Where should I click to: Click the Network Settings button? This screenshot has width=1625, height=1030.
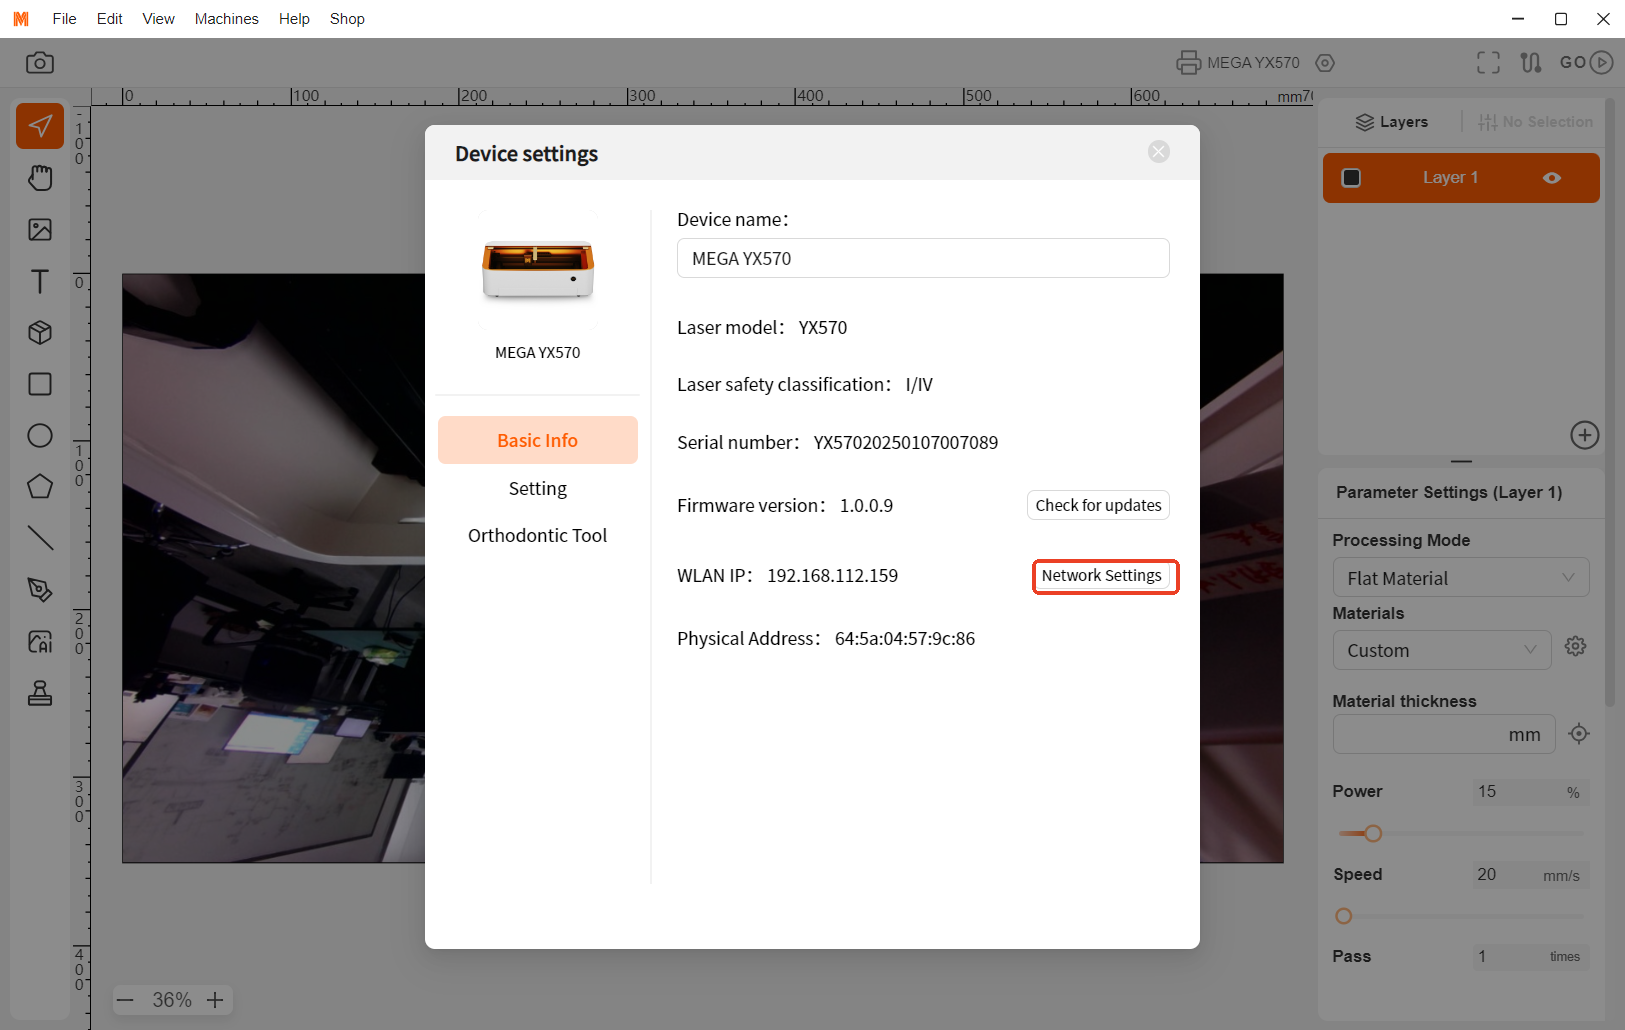point(1101,576)
